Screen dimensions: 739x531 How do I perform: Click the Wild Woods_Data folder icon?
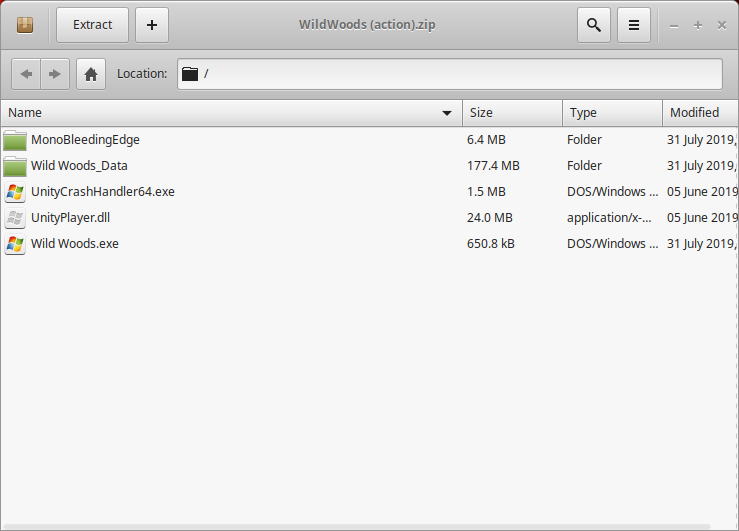(15, 166)
